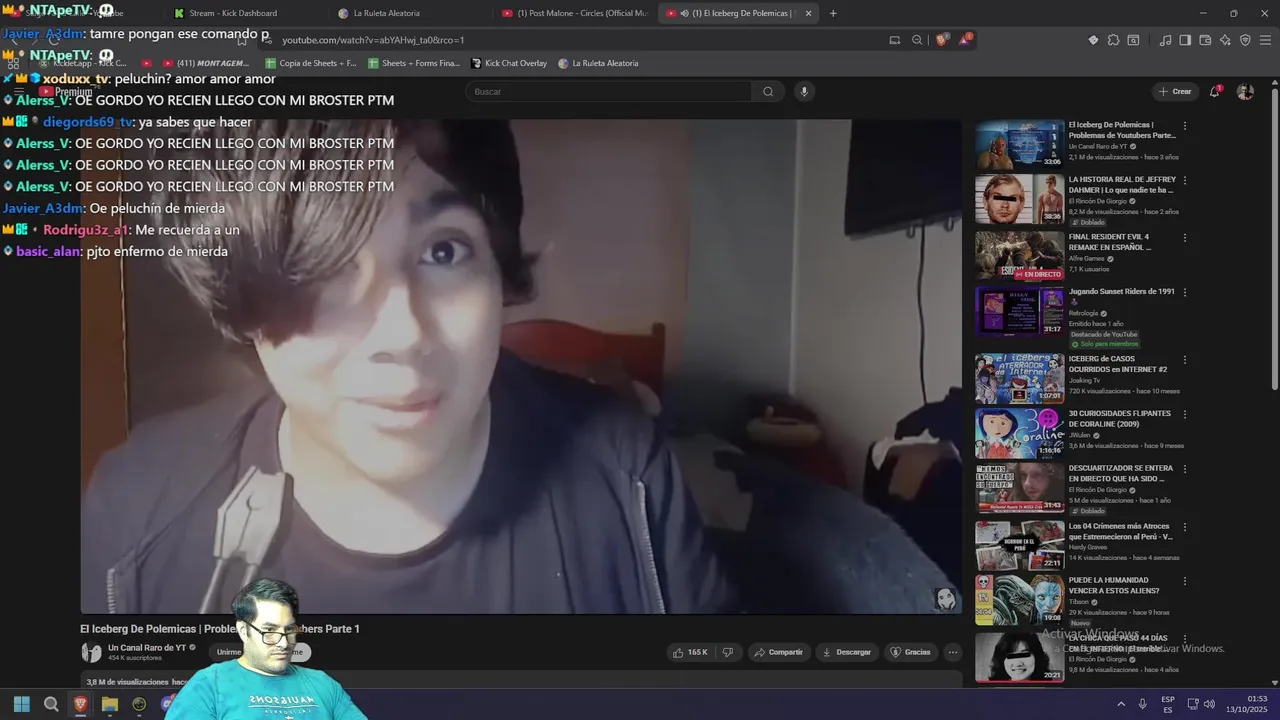Open 30 Curiosidades Flipantes de Coraline video
1280x720 pixels.
click(1020, 432)
